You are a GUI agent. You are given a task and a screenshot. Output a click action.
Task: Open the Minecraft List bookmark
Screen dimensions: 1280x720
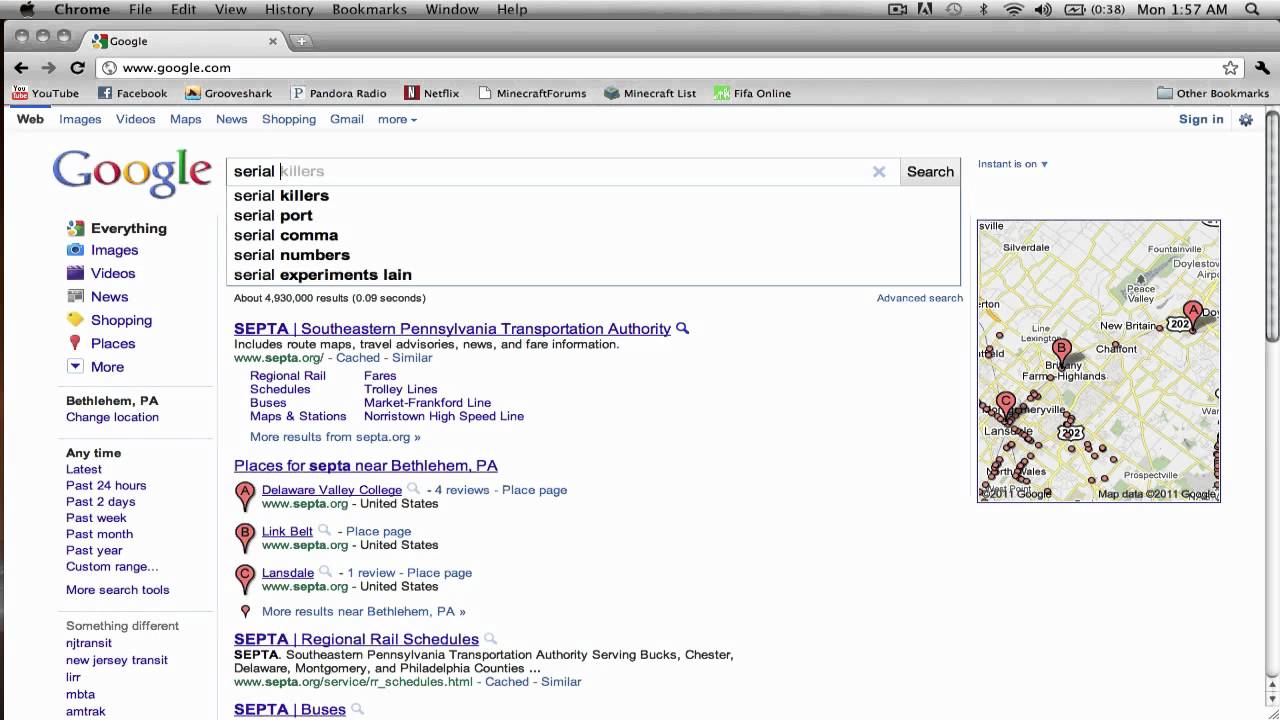tap(650, 93)
